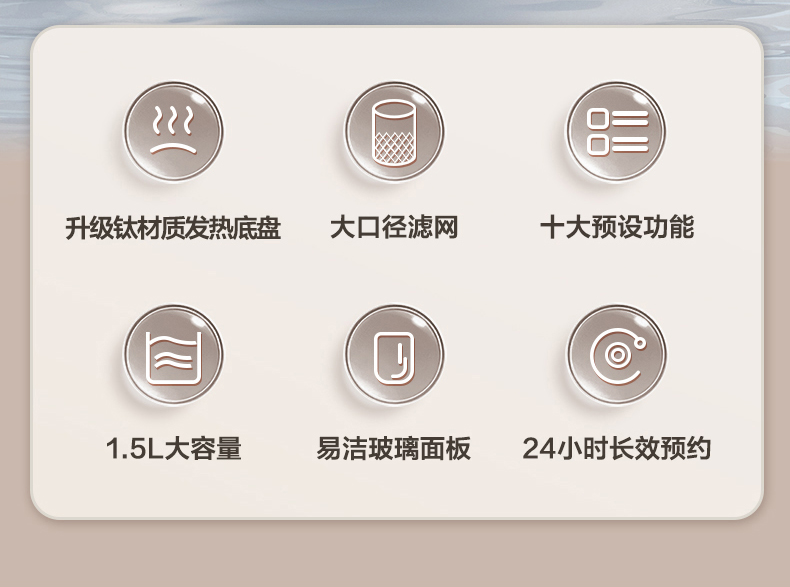Click the blue watery banner at top
The image size is (790, 587).
point(394,11)
